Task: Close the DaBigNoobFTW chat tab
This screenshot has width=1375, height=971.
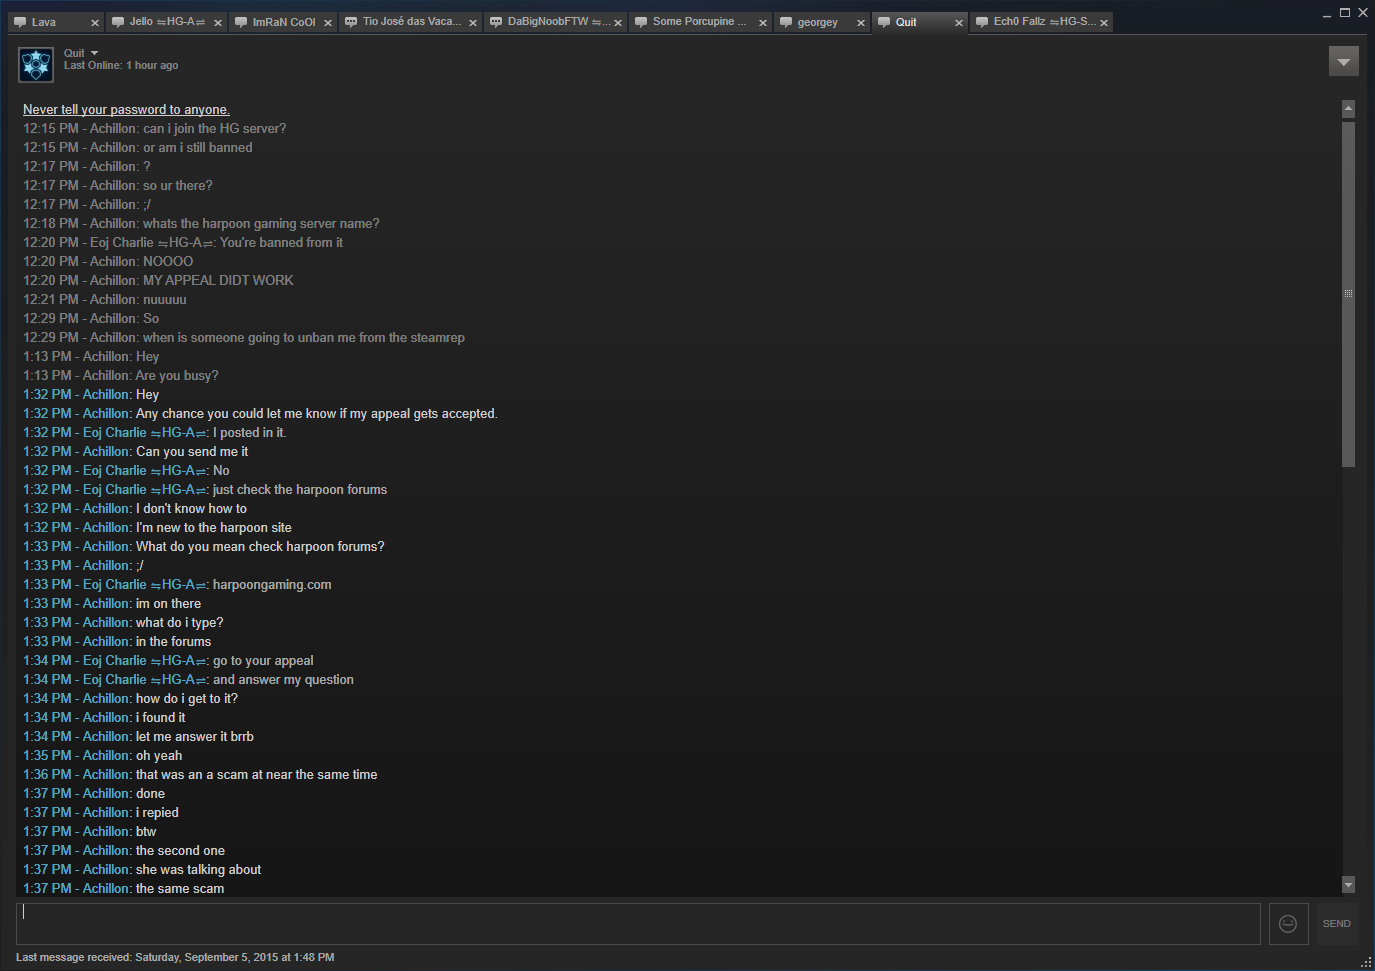Action: click(618, 23)
